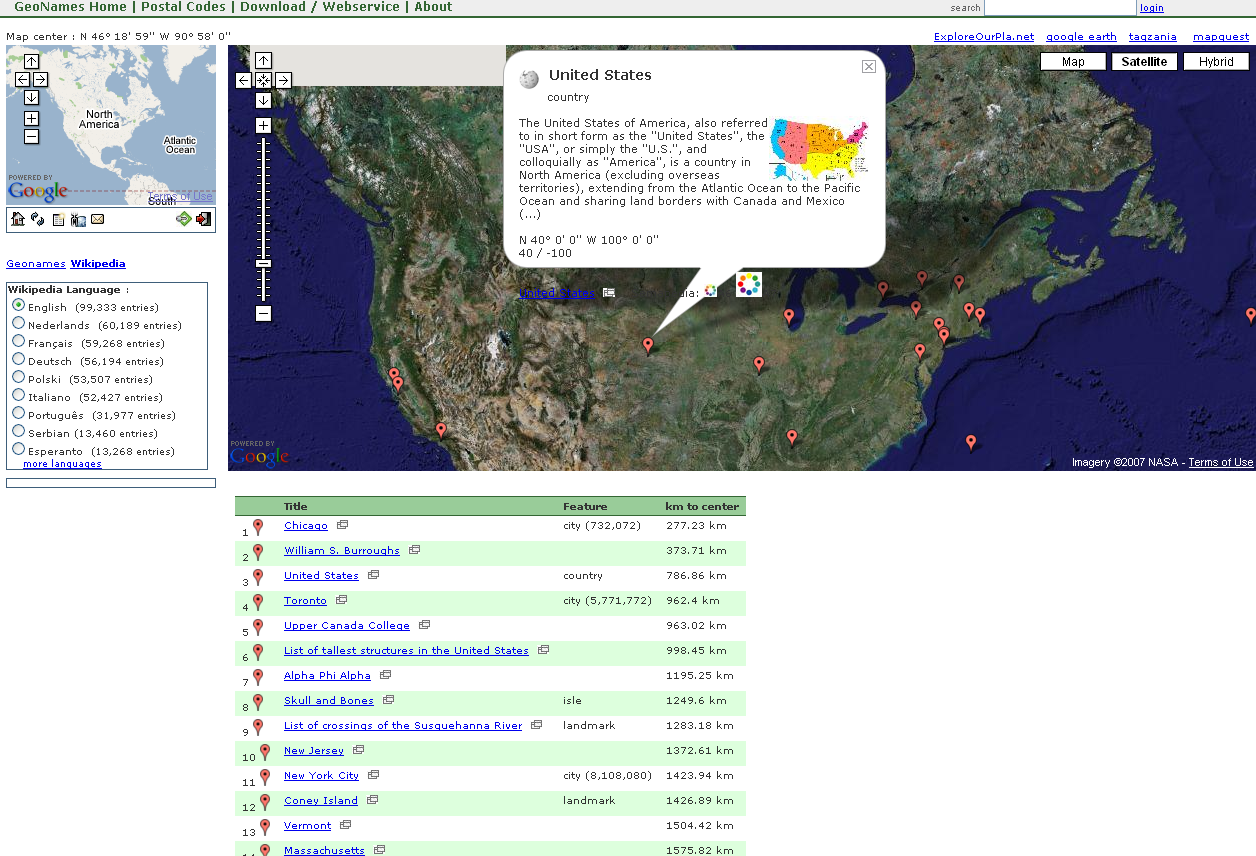
Task: Click the green diamond link icon
Action: (183, 219)
